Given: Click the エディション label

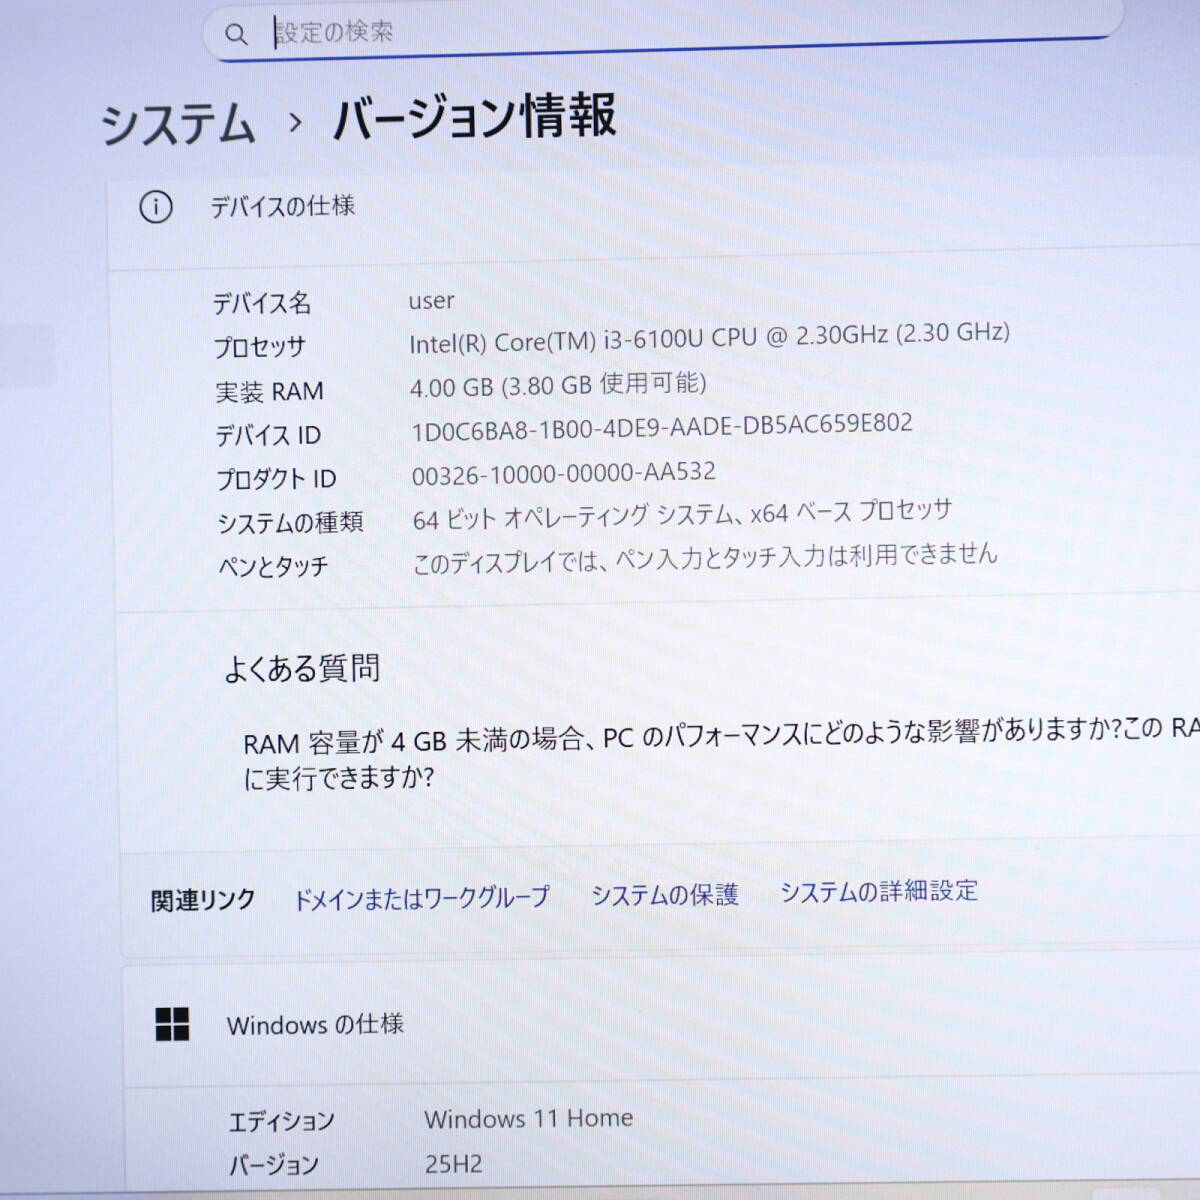Looking at the screenshot, I should point(282,1121).
